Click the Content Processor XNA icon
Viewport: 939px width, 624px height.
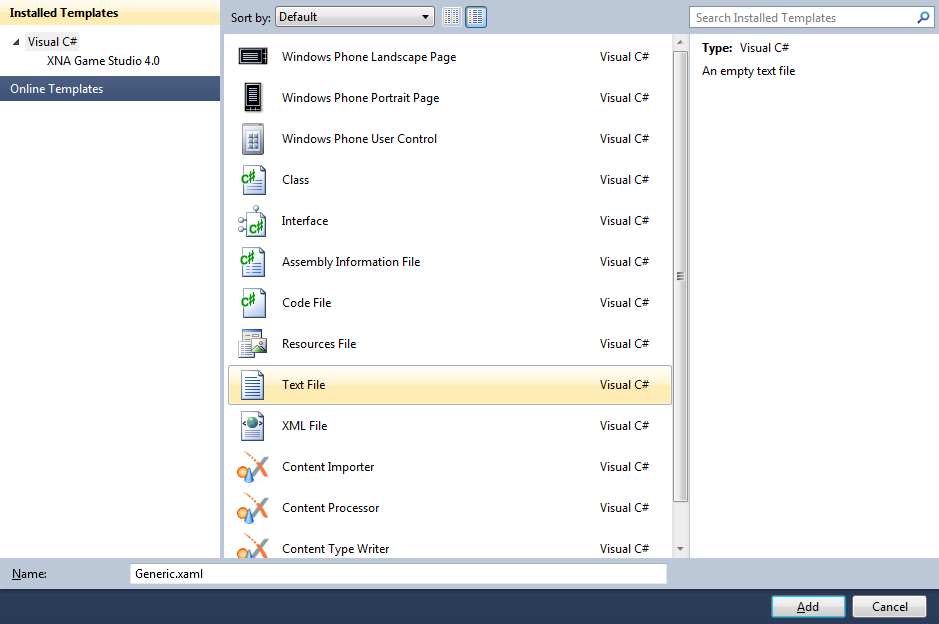point(253,508)
